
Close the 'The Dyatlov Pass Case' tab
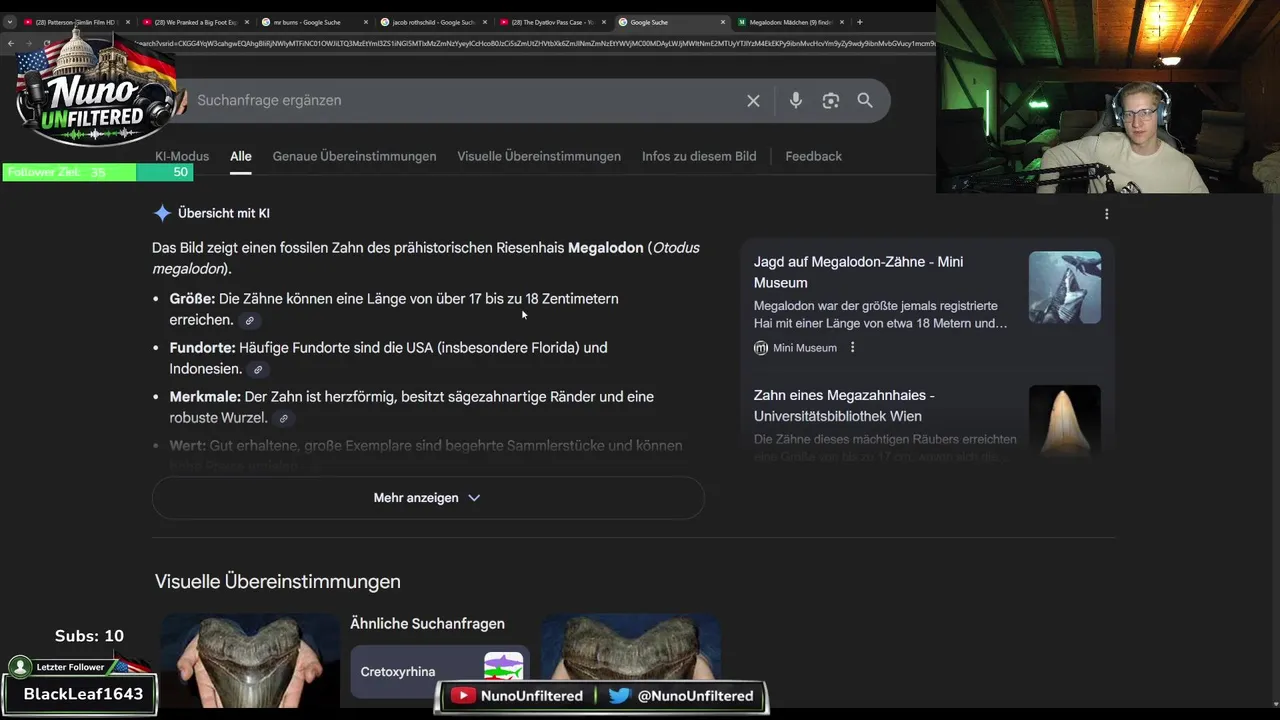[604, 22]
